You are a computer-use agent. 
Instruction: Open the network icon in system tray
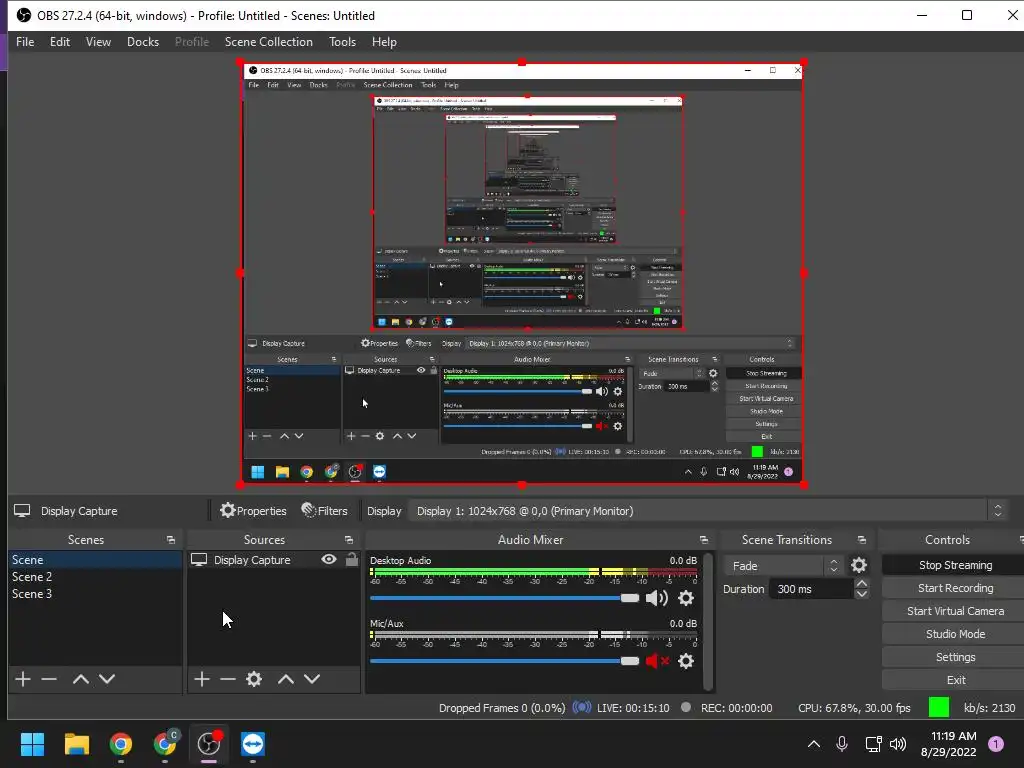(873, 744)
